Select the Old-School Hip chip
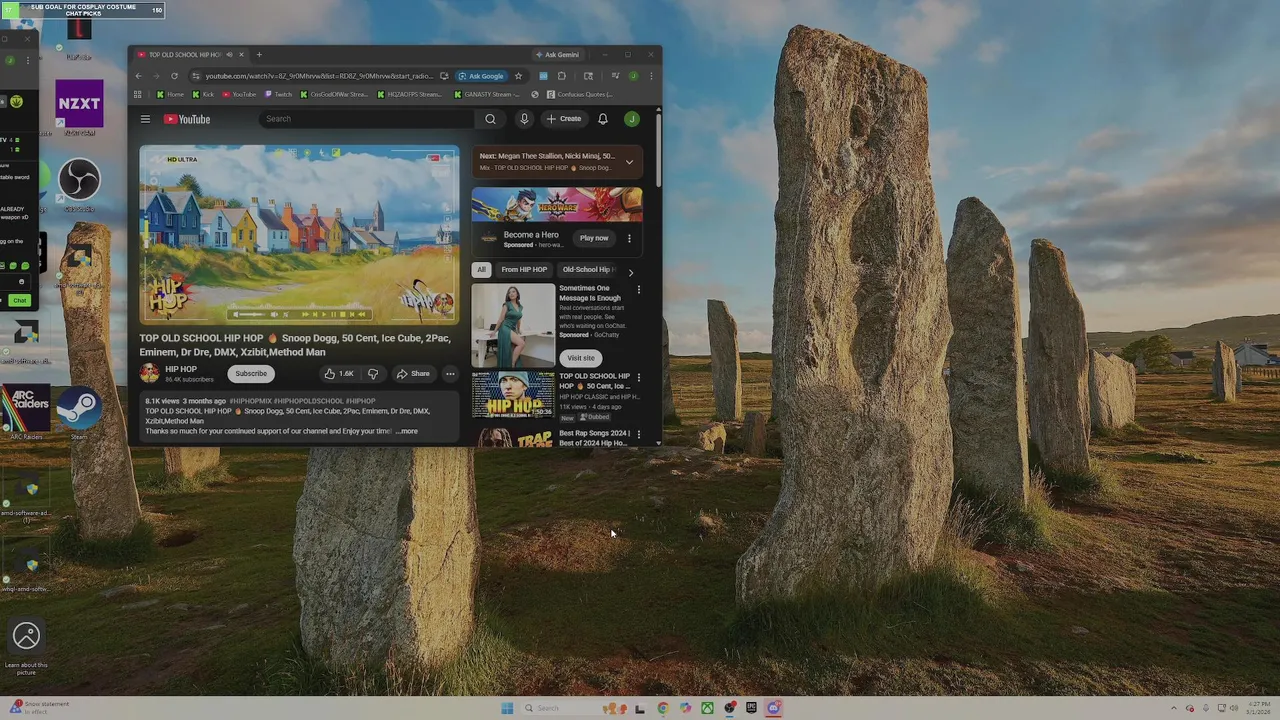Viewport: 1280px width, 720px height. pos(587,269)
